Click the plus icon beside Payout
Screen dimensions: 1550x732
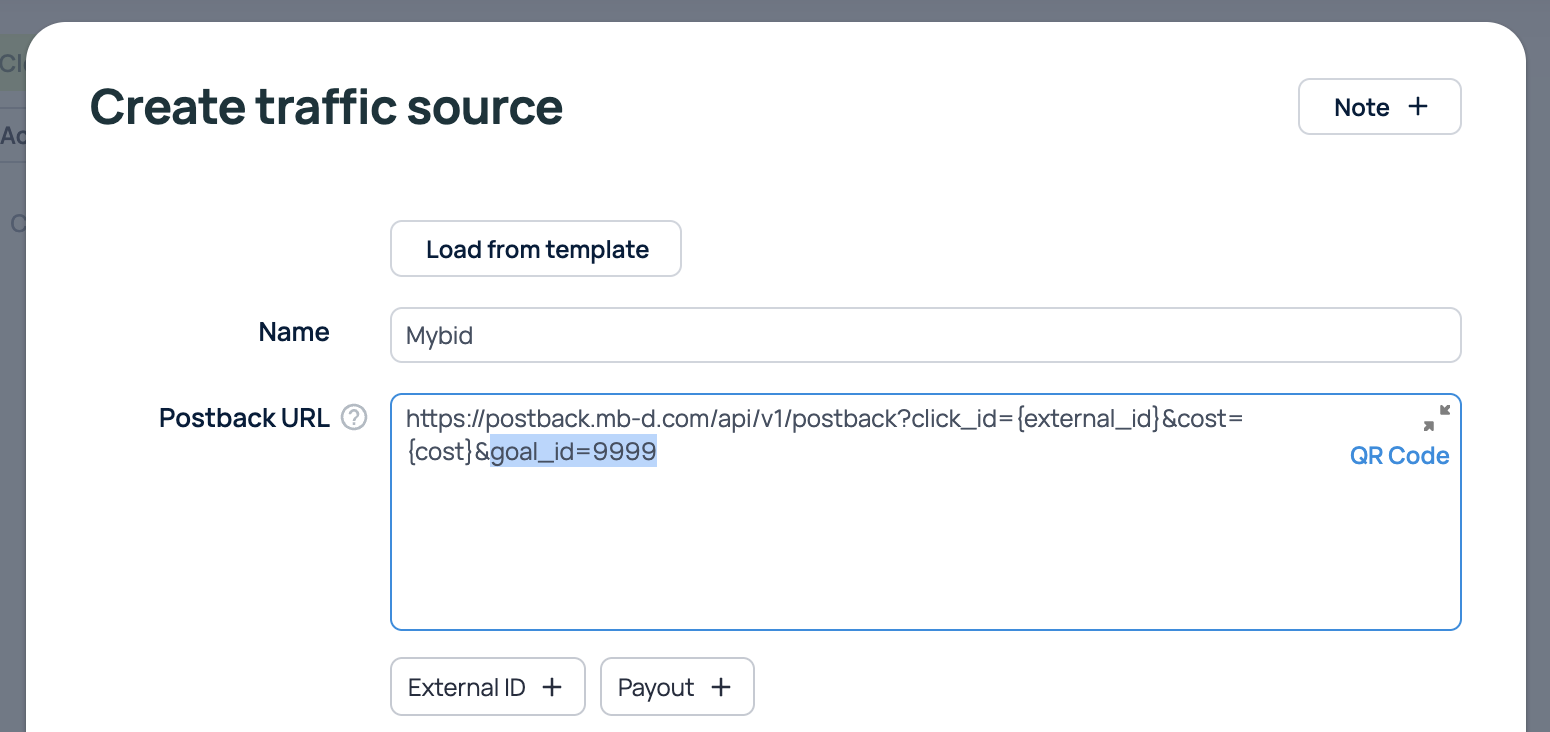[720, 687]
